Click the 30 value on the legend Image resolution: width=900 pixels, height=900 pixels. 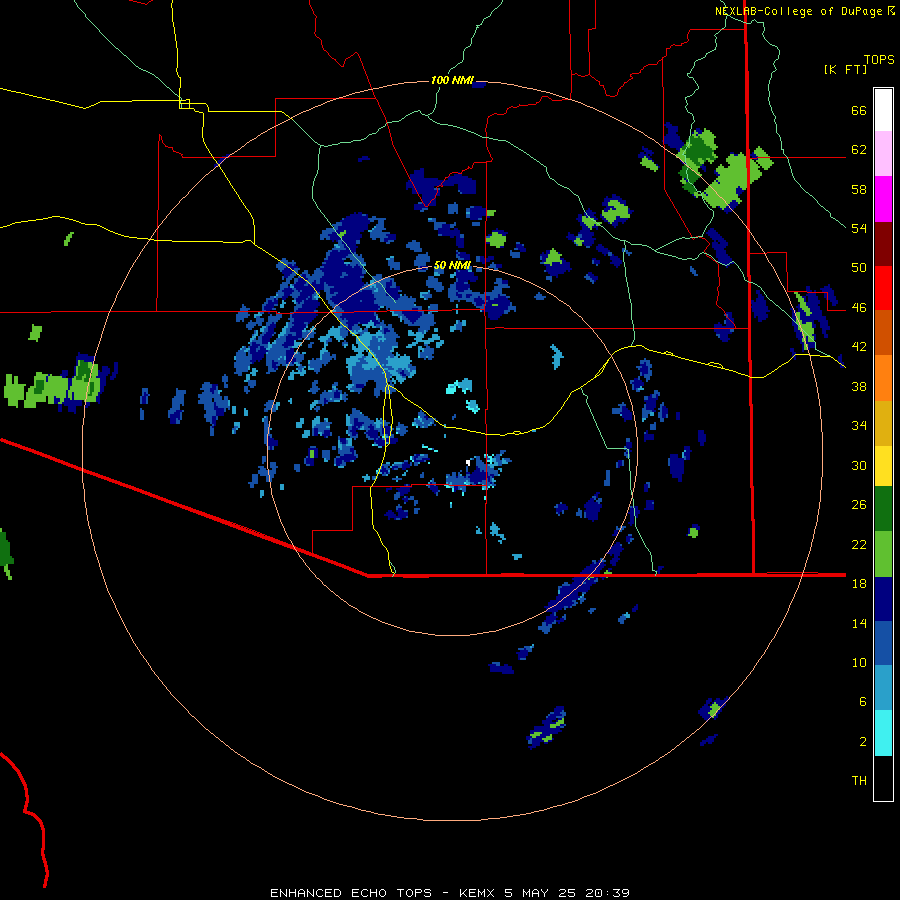(859, 465)
